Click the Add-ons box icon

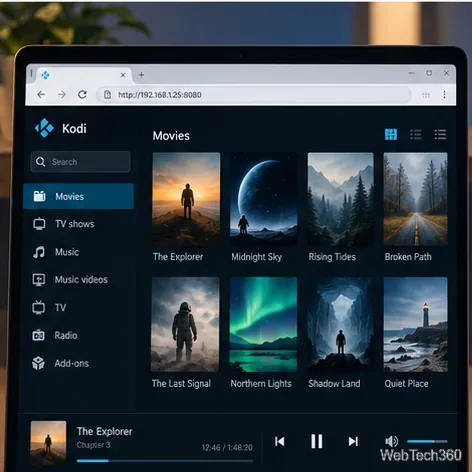click(38, 363)
